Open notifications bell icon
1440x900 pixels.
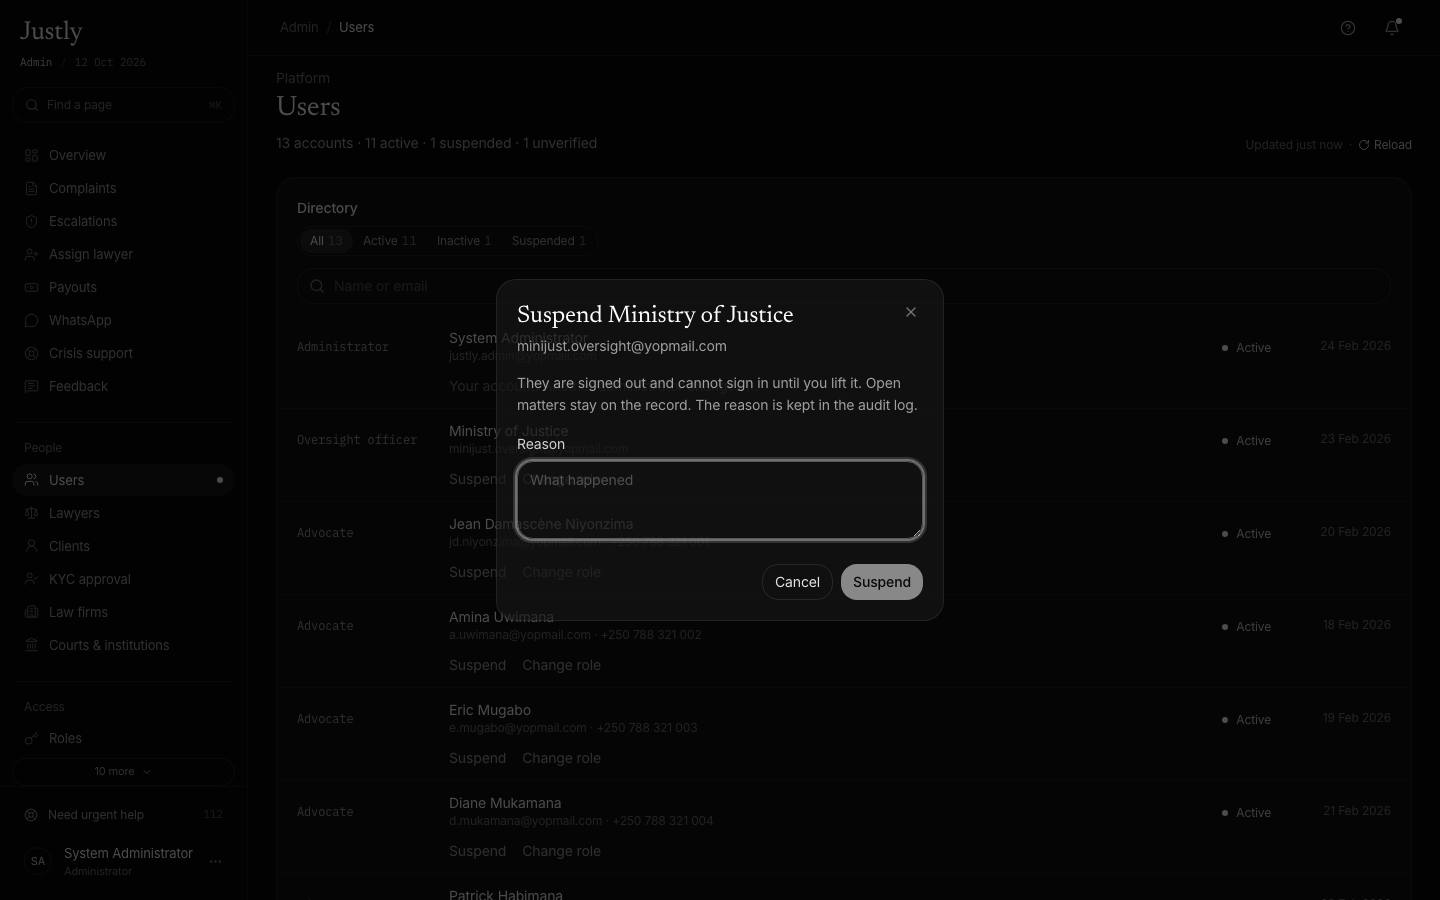pos(1392,28)
